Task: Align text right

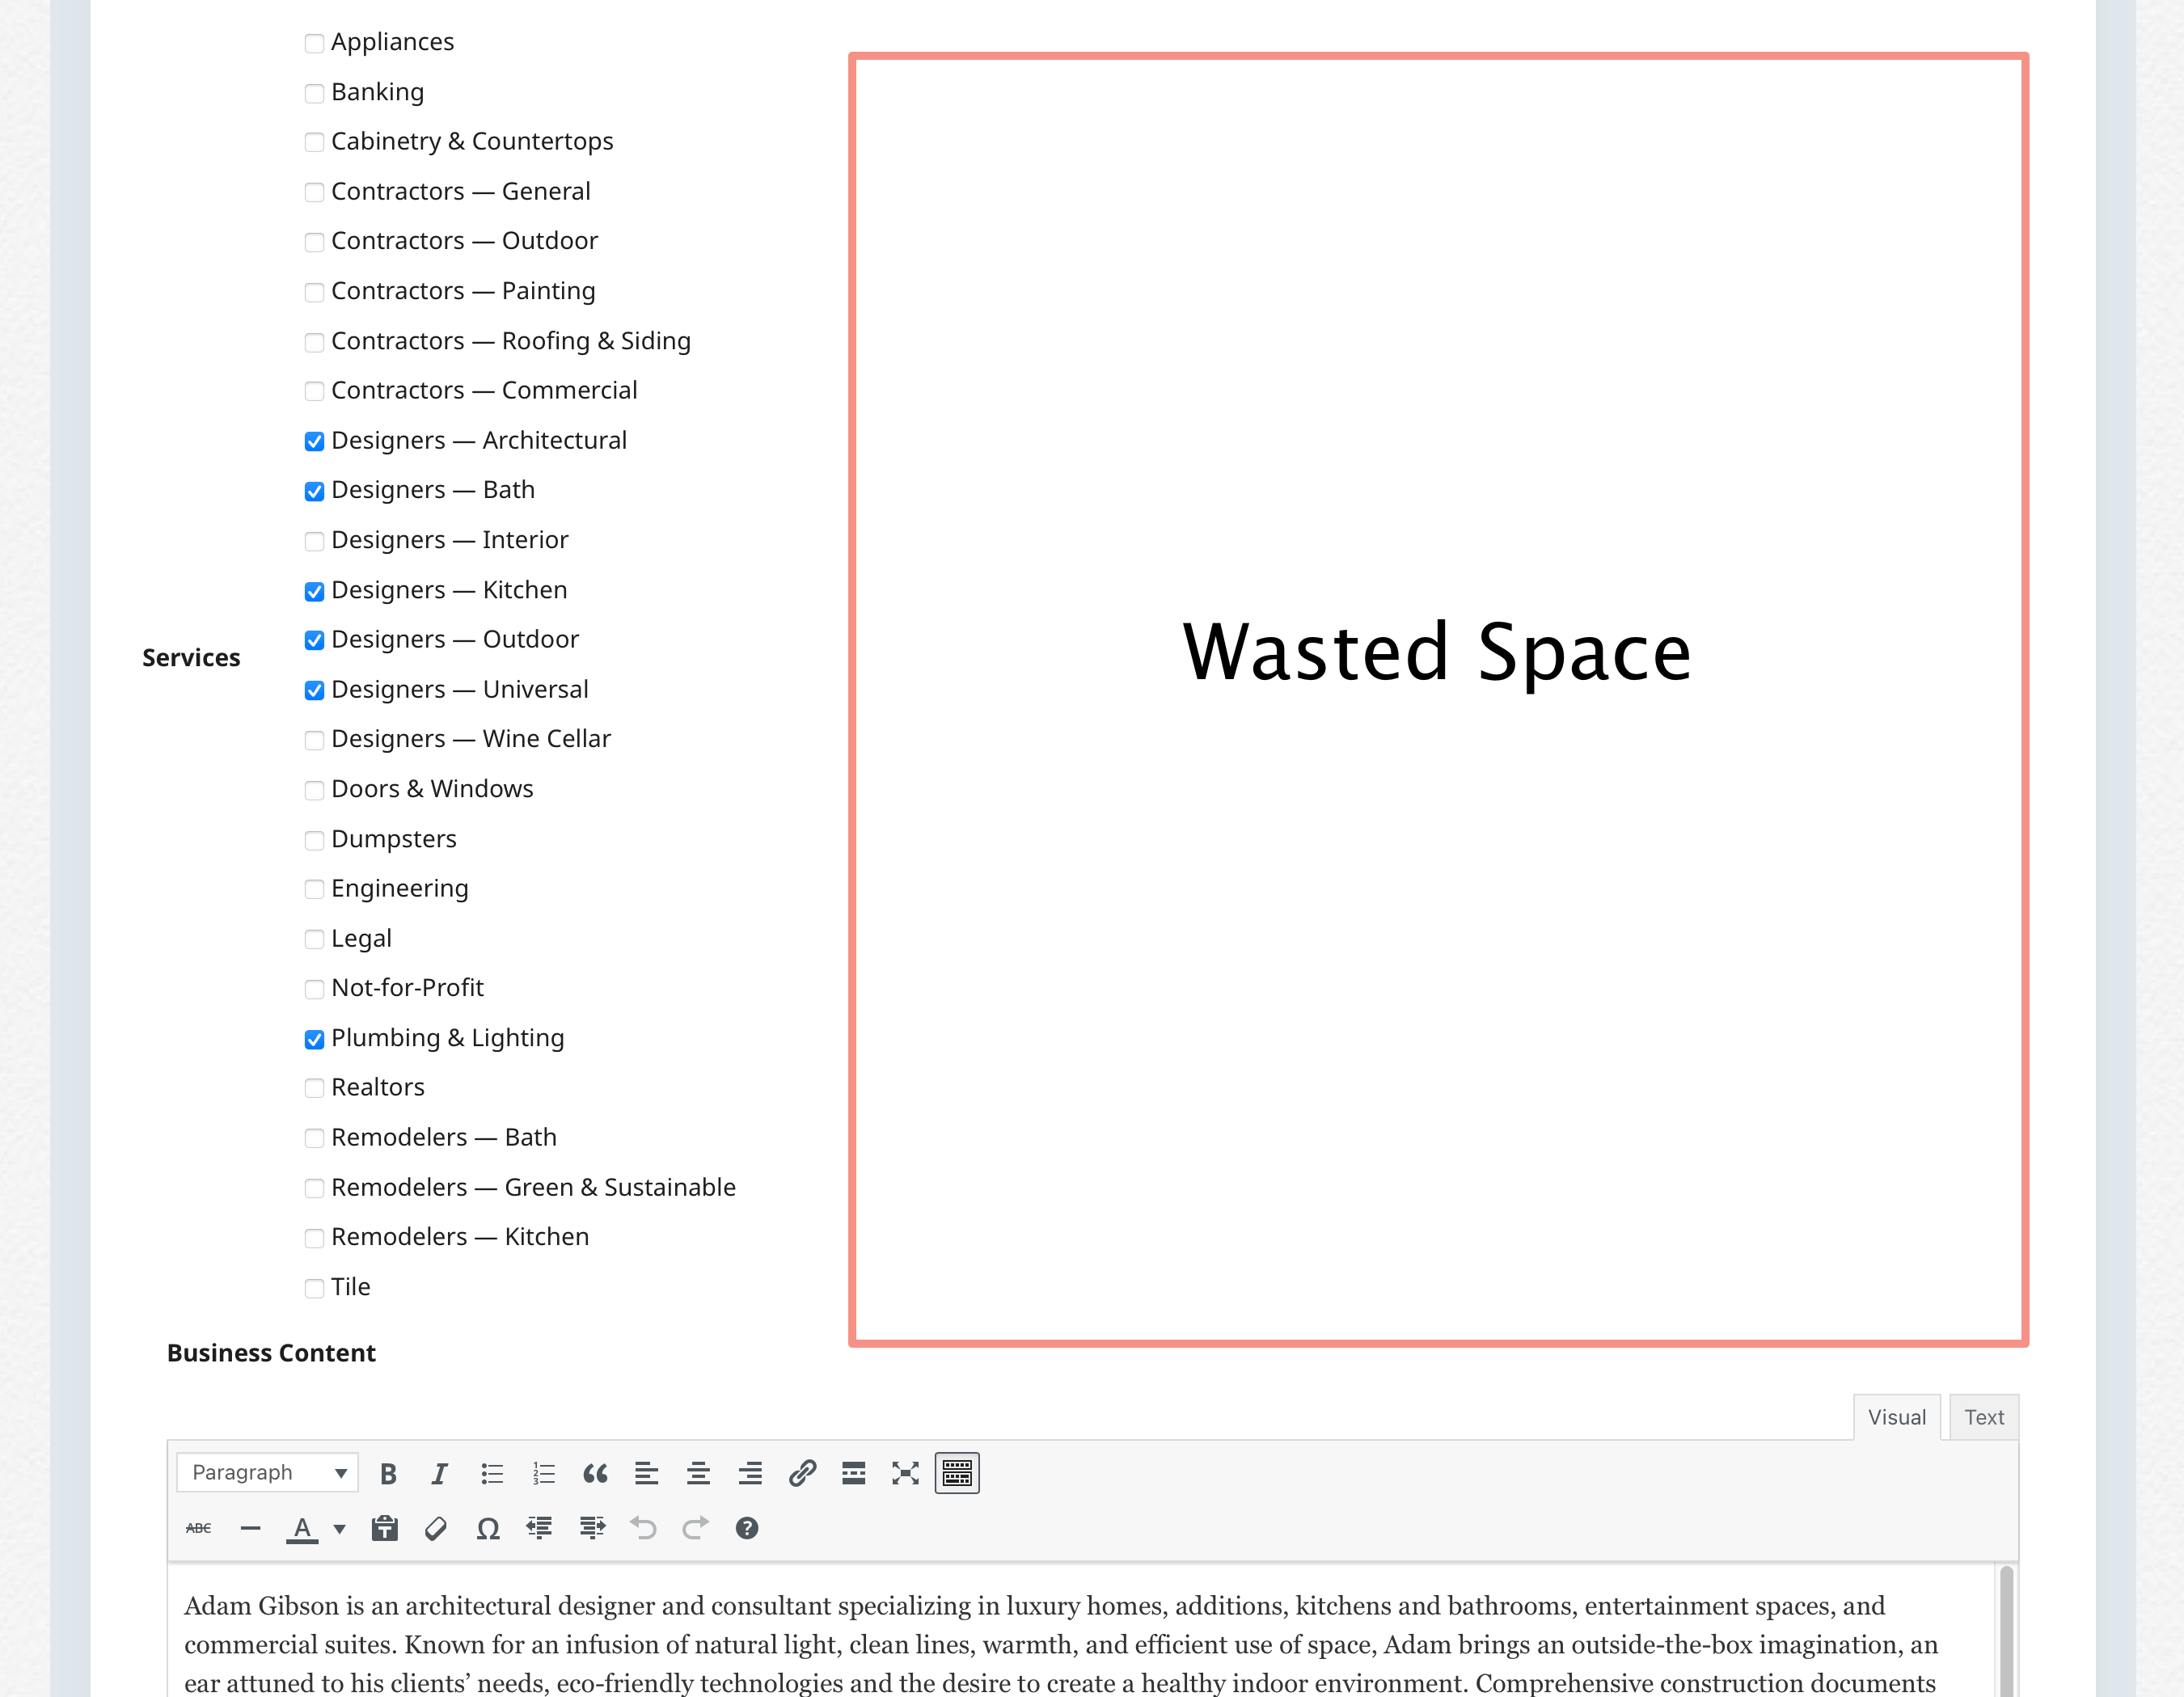Action: pos(750,1473)
